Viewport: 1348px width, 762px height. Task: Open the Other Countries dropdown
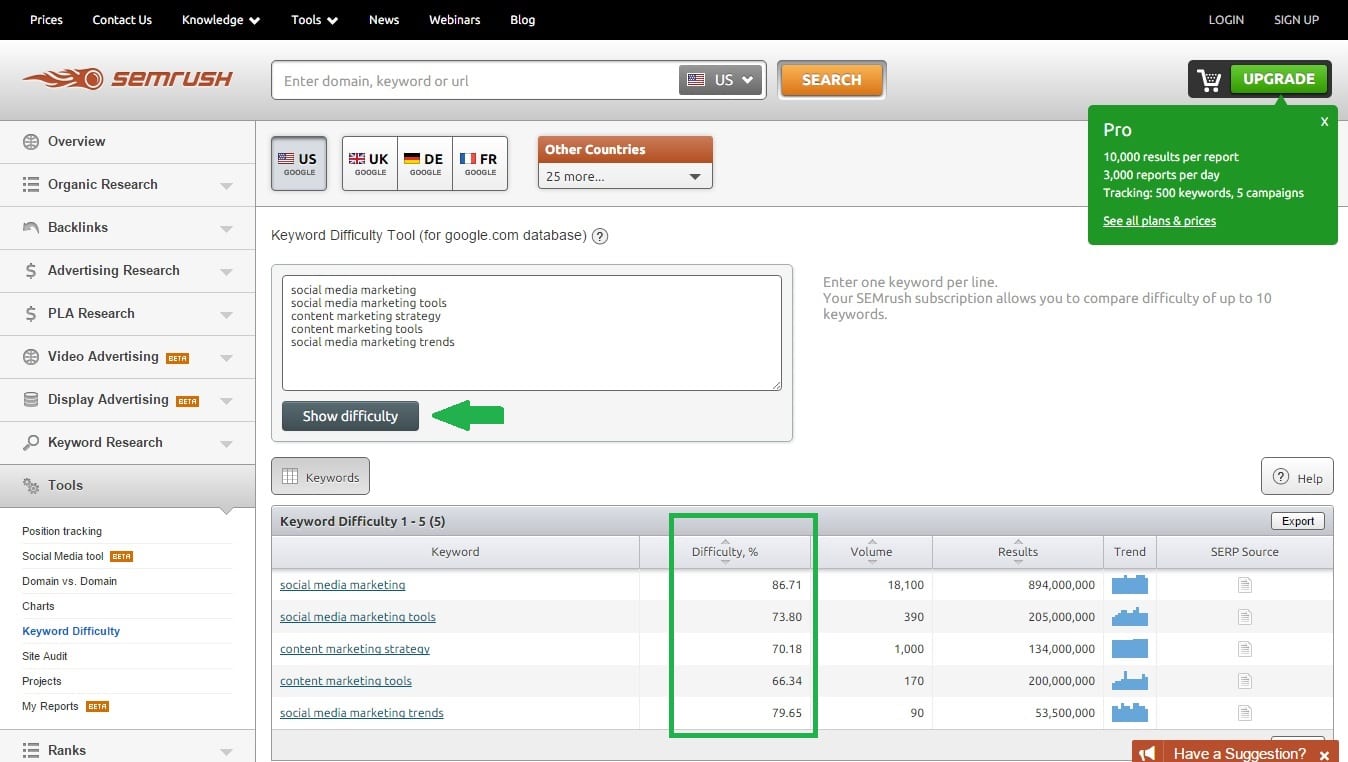point(624,177)
